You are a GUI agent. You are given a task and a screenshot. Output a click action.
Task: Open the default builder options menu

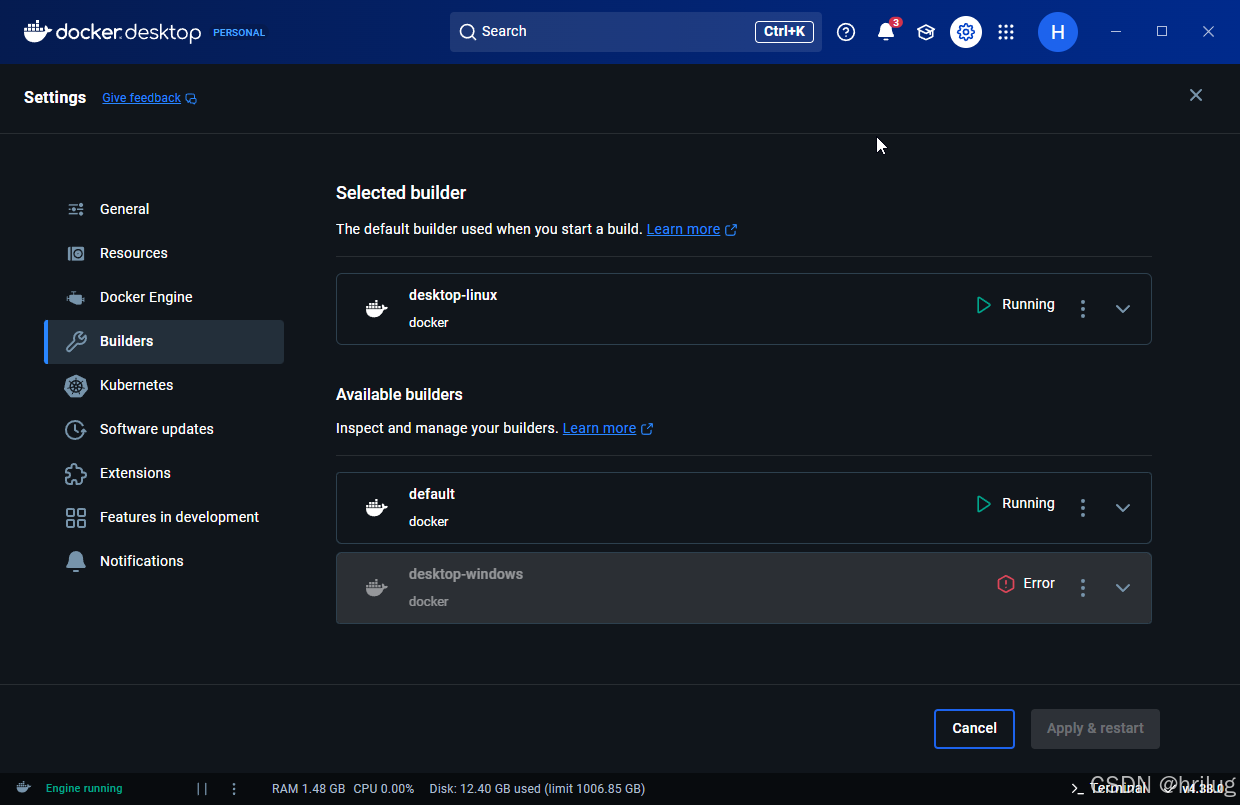pyautogui.click(x=1083, y=508)
